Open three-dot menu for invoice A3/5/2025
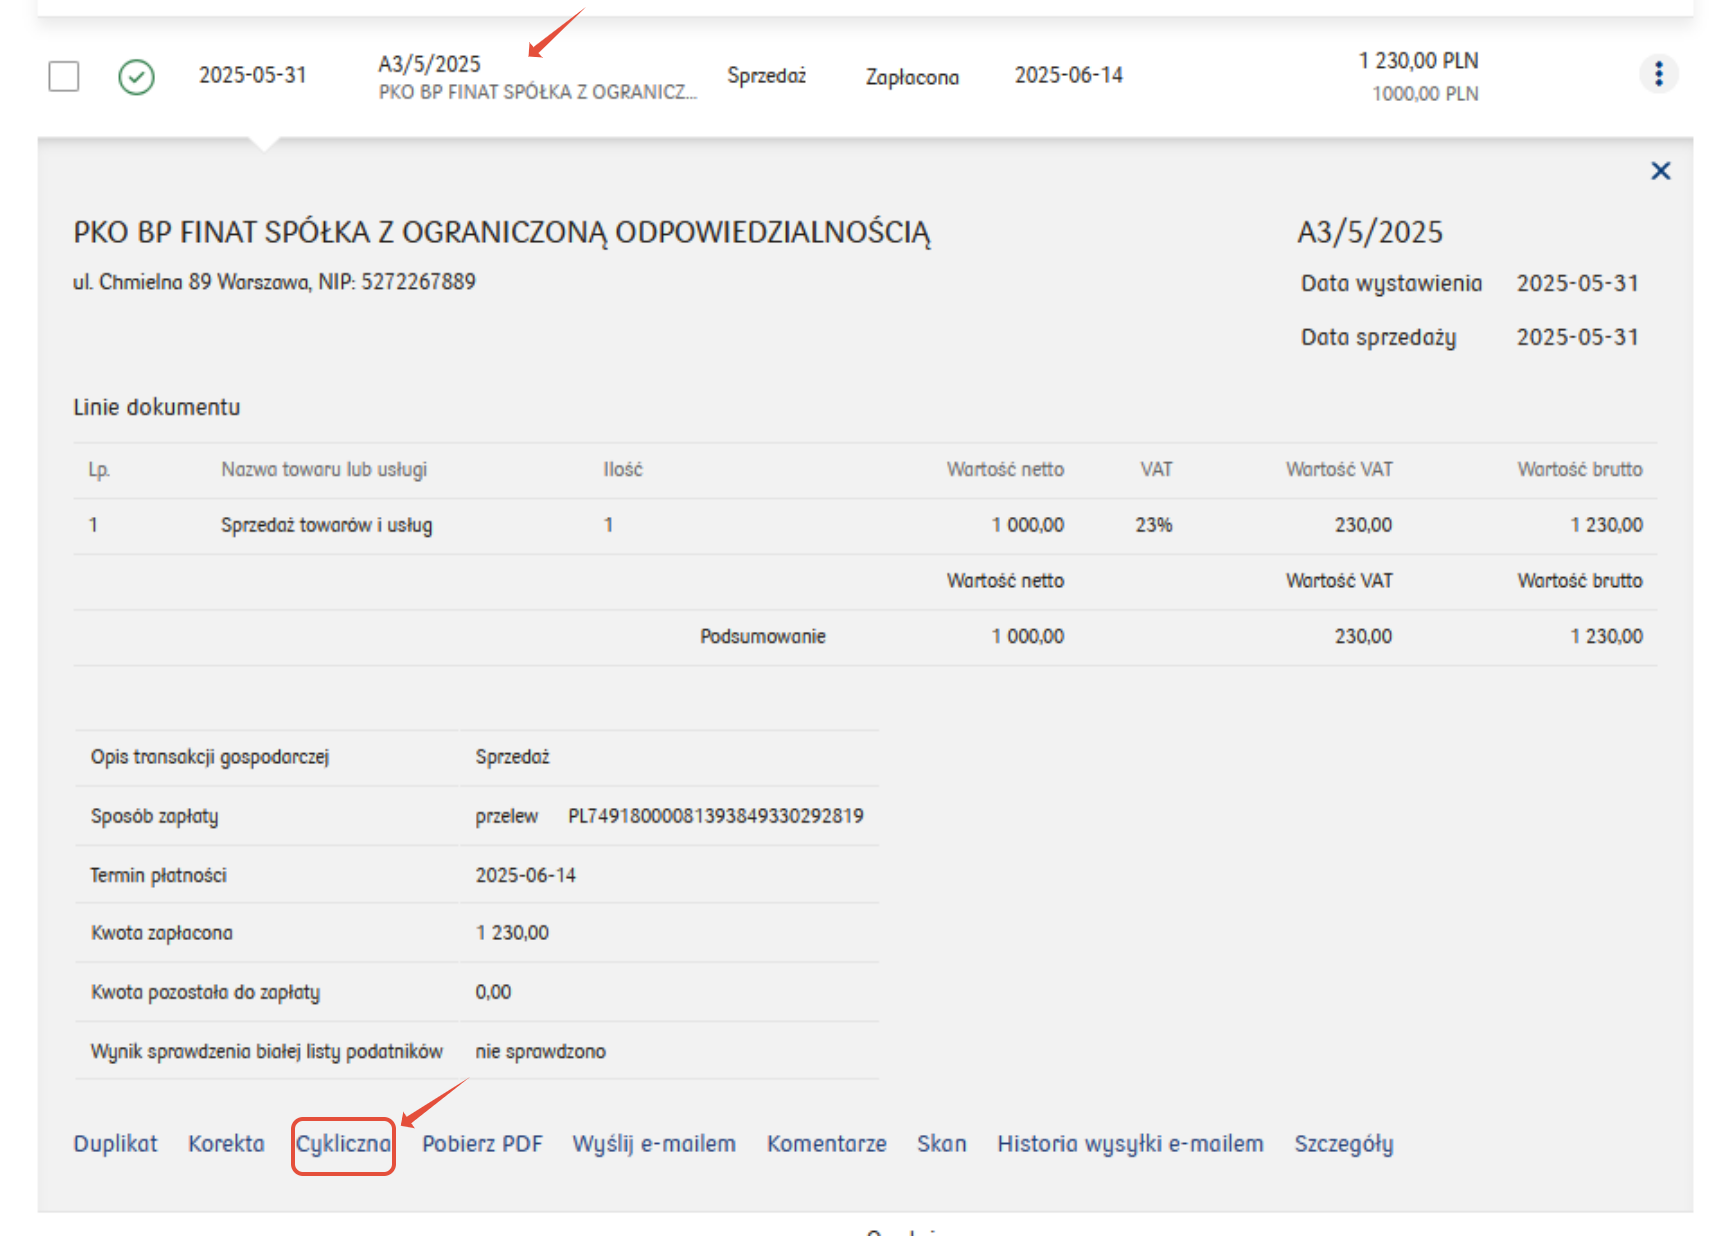The width and height of the screenshot is (1724, 1236). click(1658, 74)
